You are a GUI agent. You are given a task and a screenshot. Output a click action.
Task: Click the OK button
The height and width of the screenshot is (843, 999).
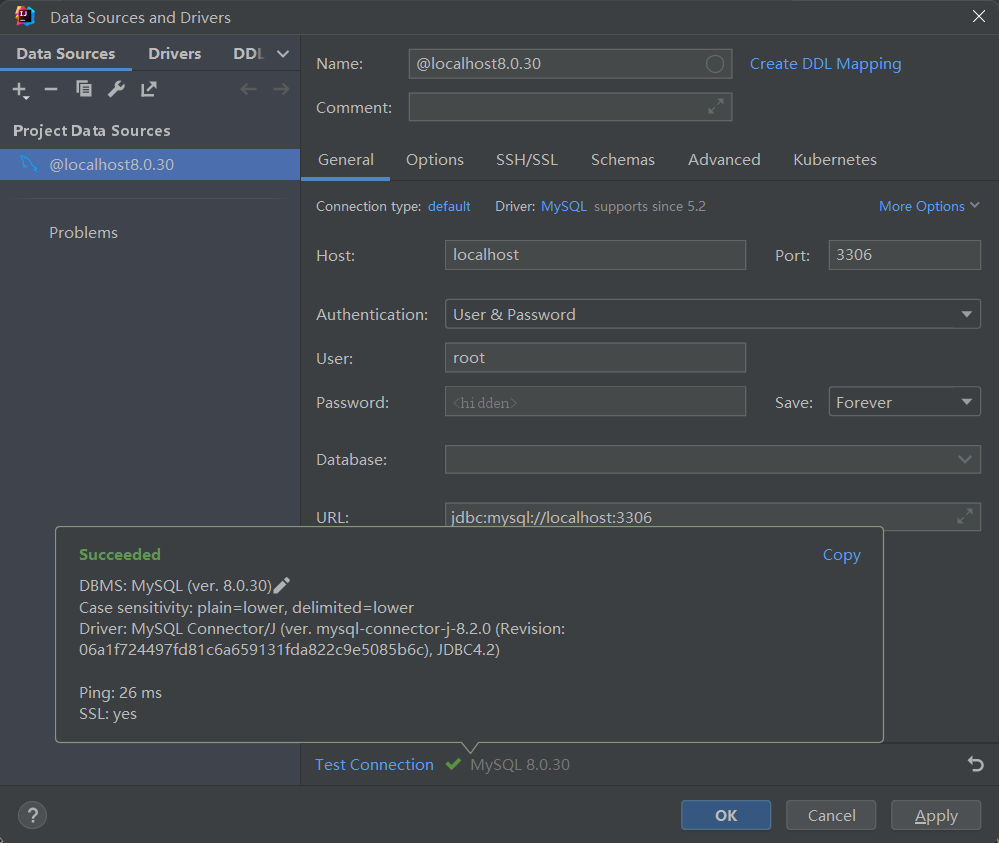point(726,815)
